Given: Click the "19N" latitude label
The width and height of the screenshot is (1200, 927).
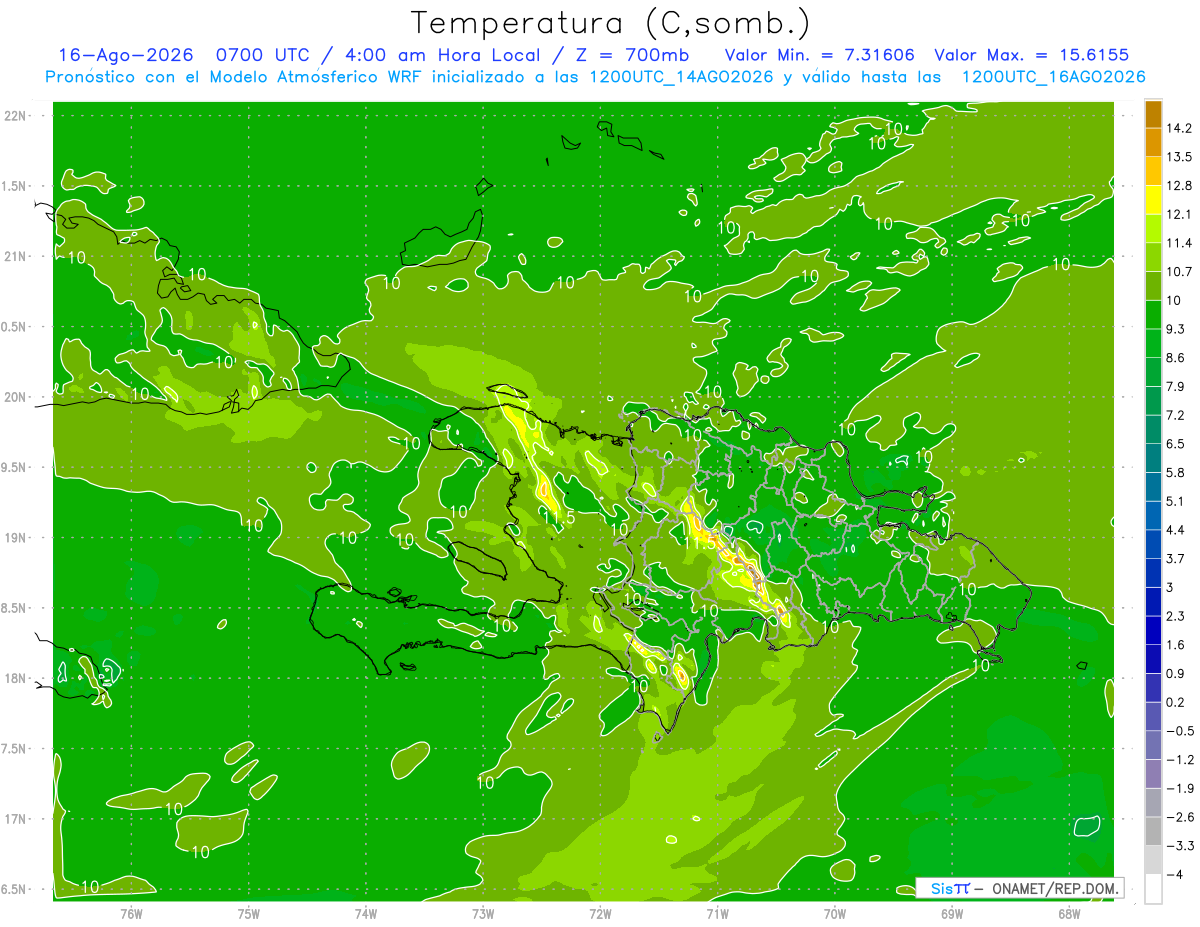Looking at the screenshot, I should (x=16, y=537).
